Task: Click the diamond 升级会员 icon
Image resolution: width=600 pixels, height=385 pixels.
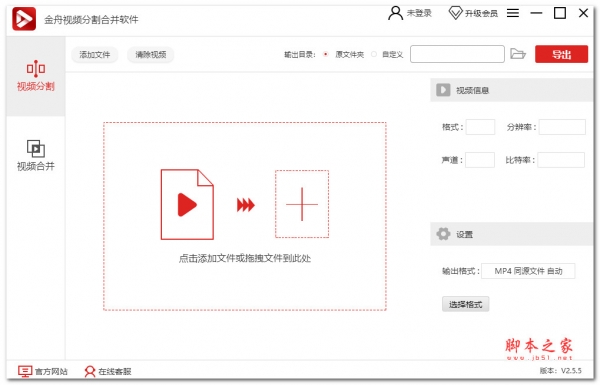Action: tap(455, 13)
